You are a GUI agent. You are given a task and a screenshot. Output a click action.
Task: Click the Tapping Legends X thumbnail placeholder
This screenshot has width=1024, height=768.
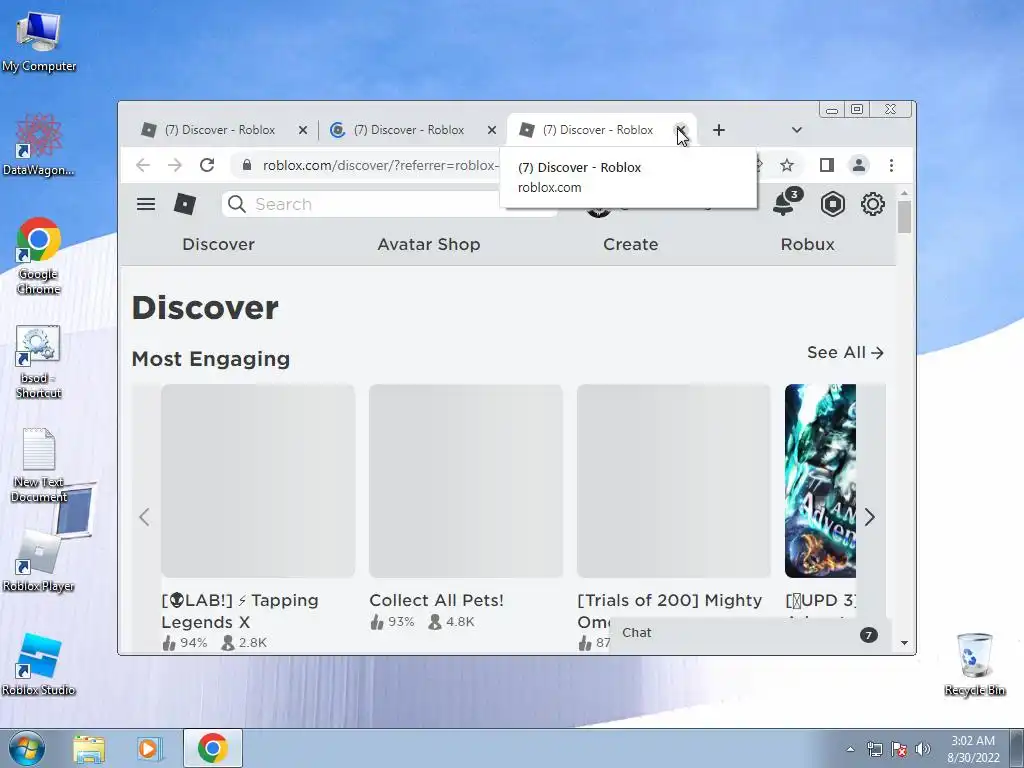point(258,481)
